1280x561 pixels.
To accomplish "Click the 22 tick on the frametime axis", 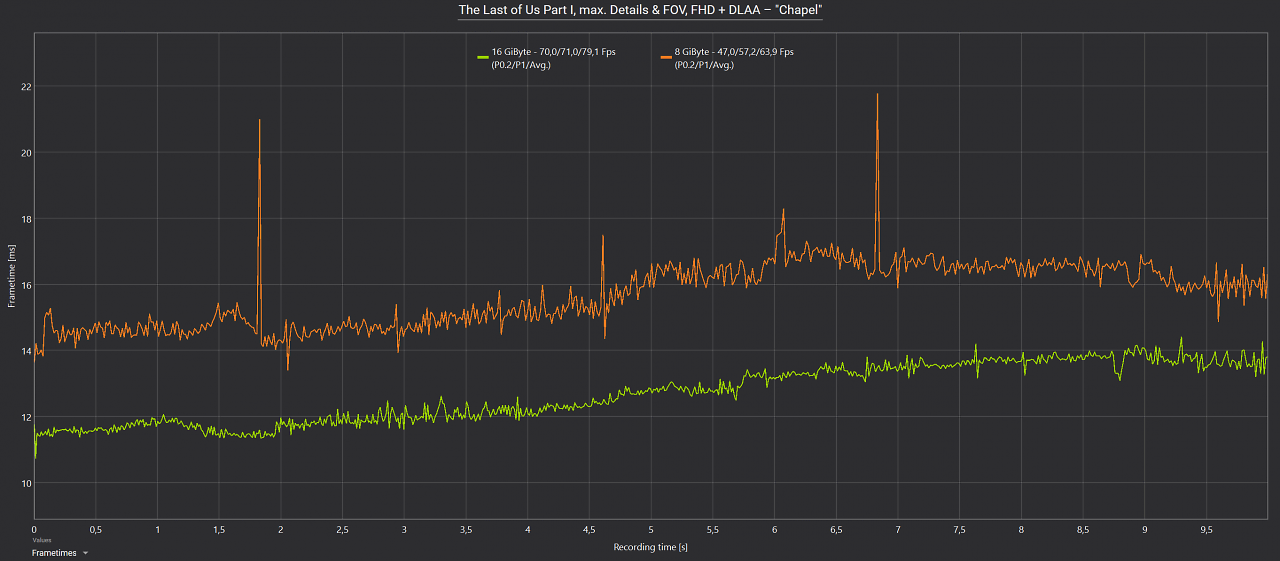I will [x=25, y=86].
